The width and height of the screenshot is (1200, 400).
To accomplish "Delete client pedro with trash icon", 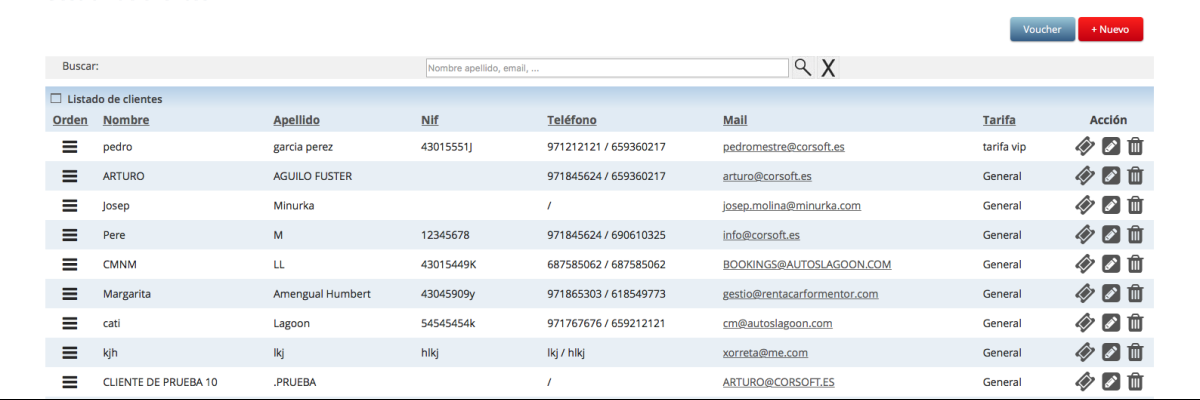I will click(x=1135, y=147).
